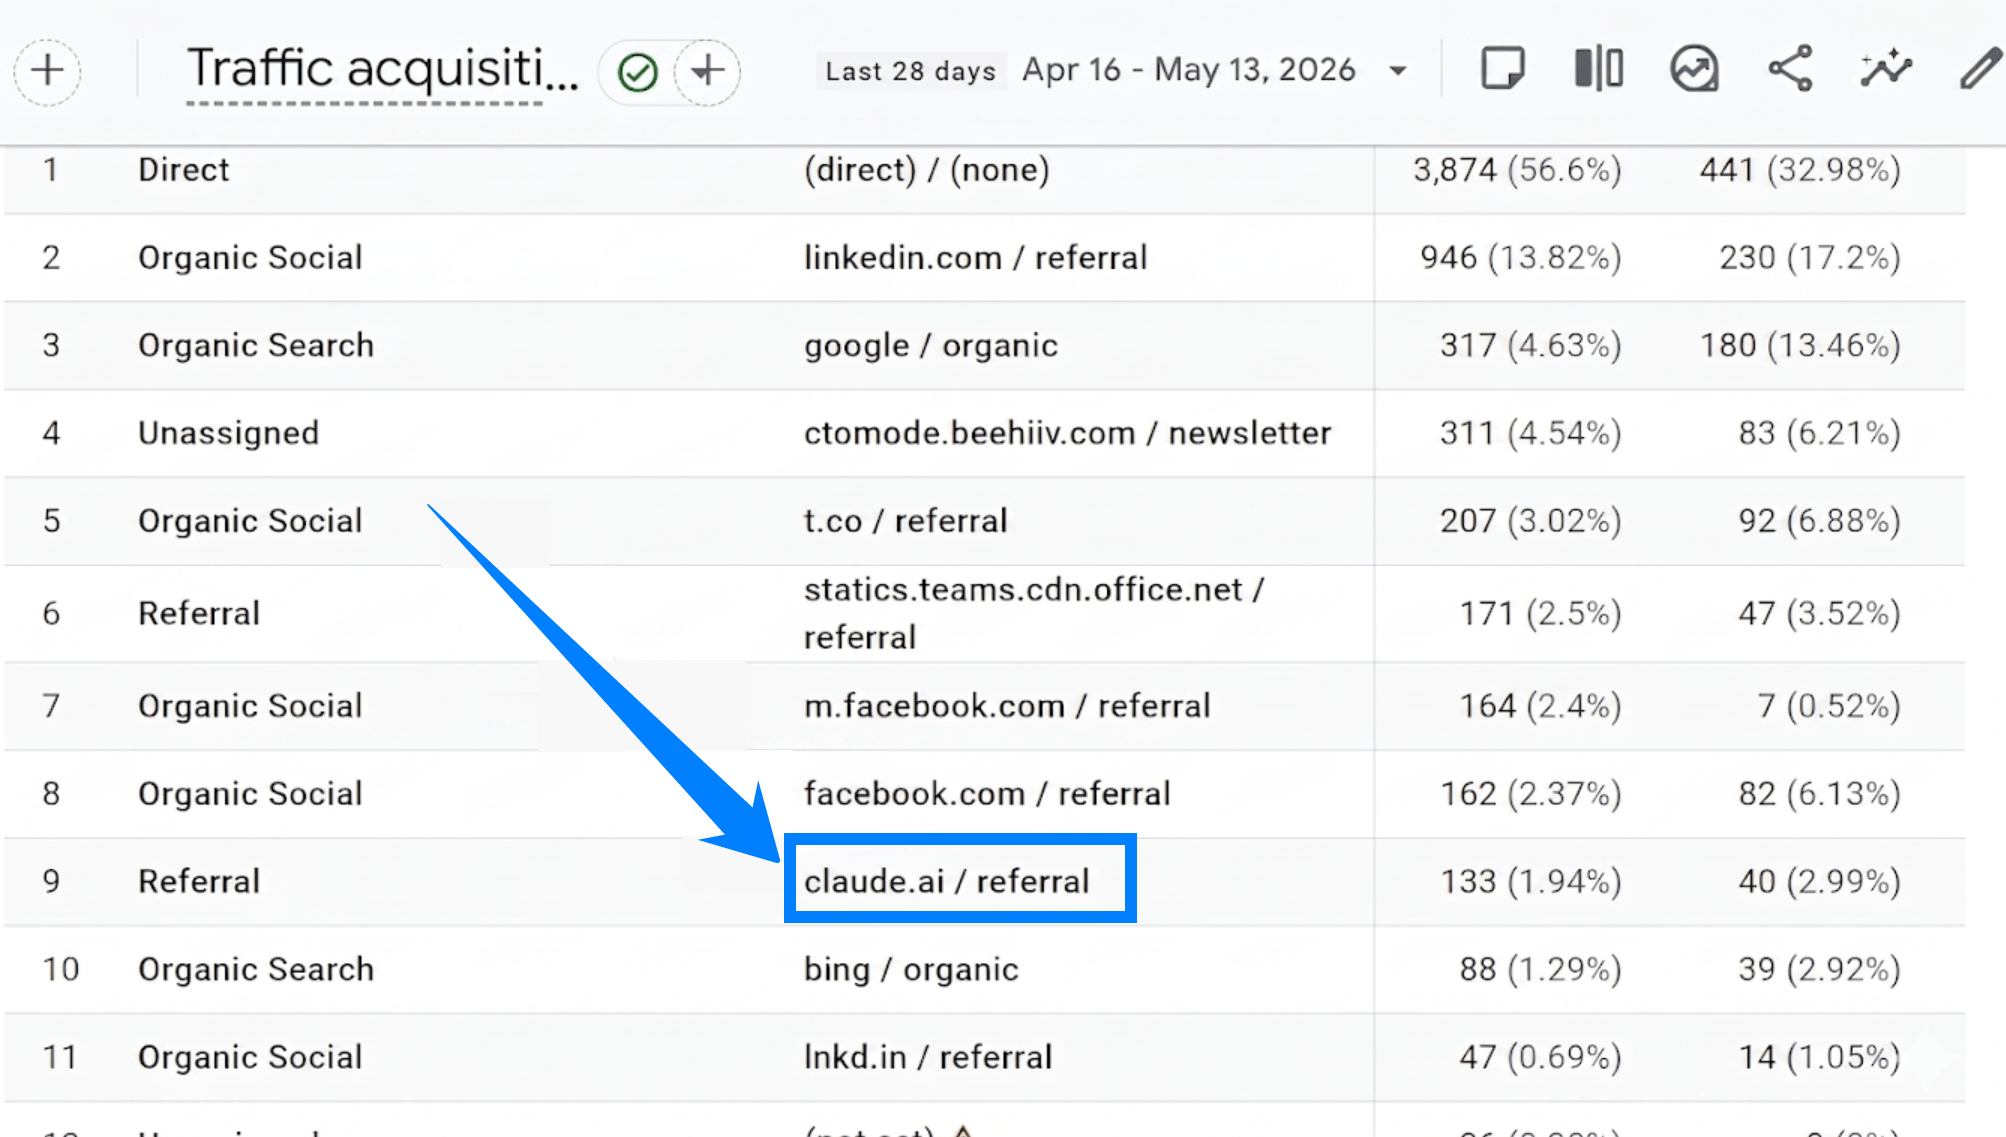Screen dimensions: 2006x1137
Task: Select the m.facebook.com / referral cell
Action: [x=1007, y=706]
